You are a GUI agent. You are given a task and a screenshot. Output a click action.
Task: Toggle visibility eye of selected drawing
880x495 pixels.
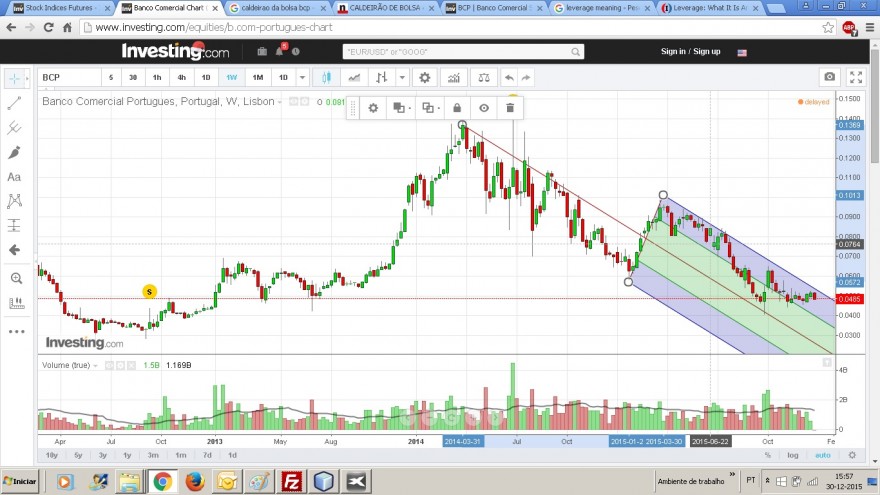(x=484, y=108)
